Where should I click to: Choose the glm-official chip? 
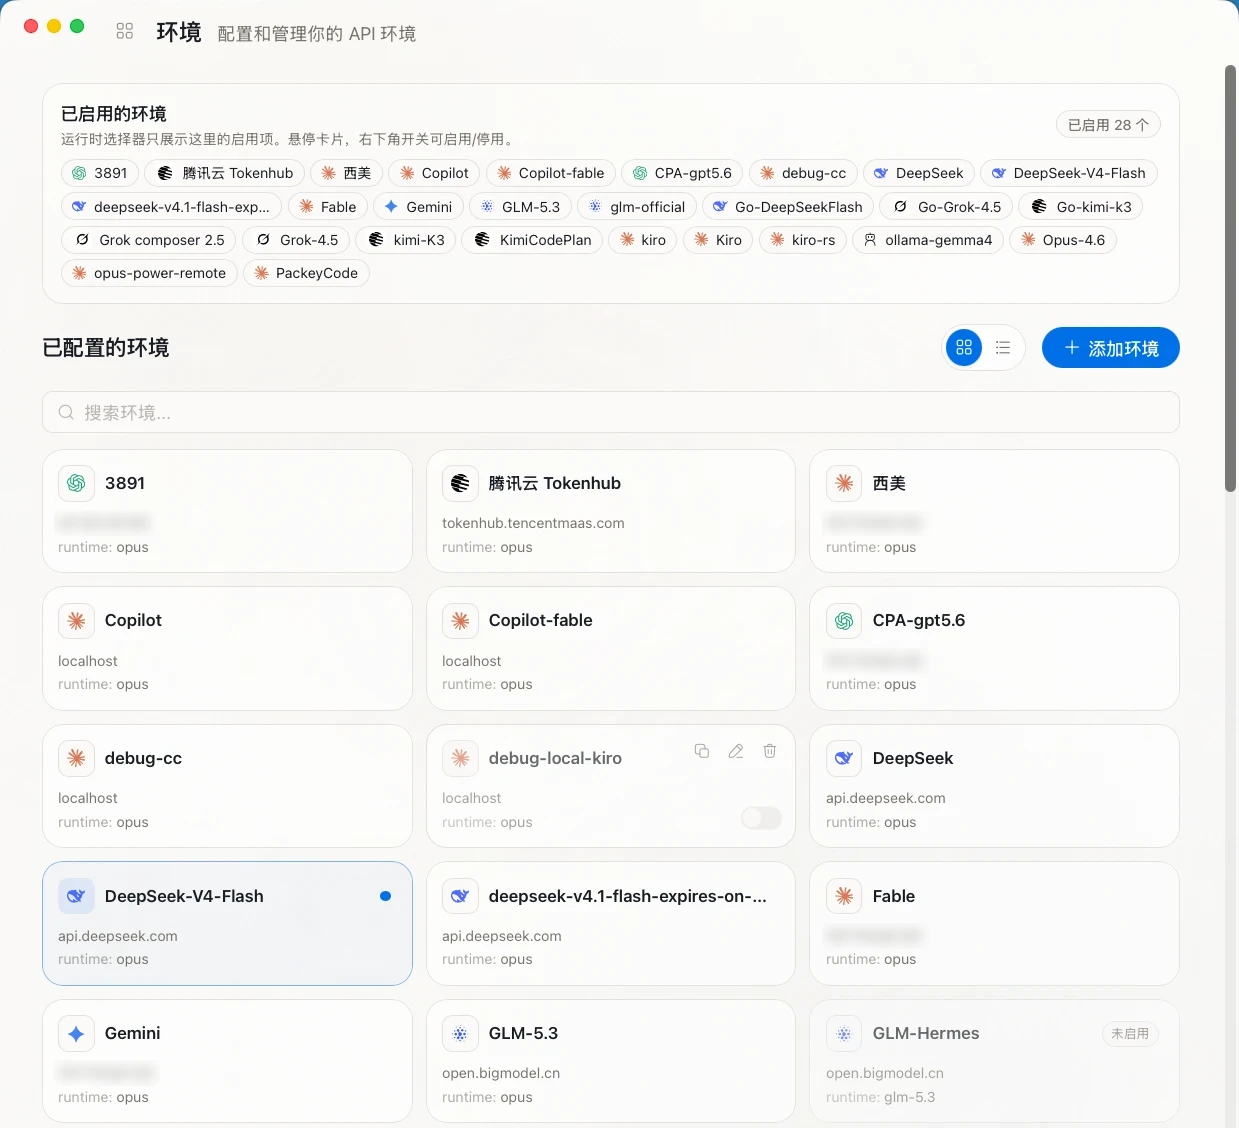(x=637, y=207)
